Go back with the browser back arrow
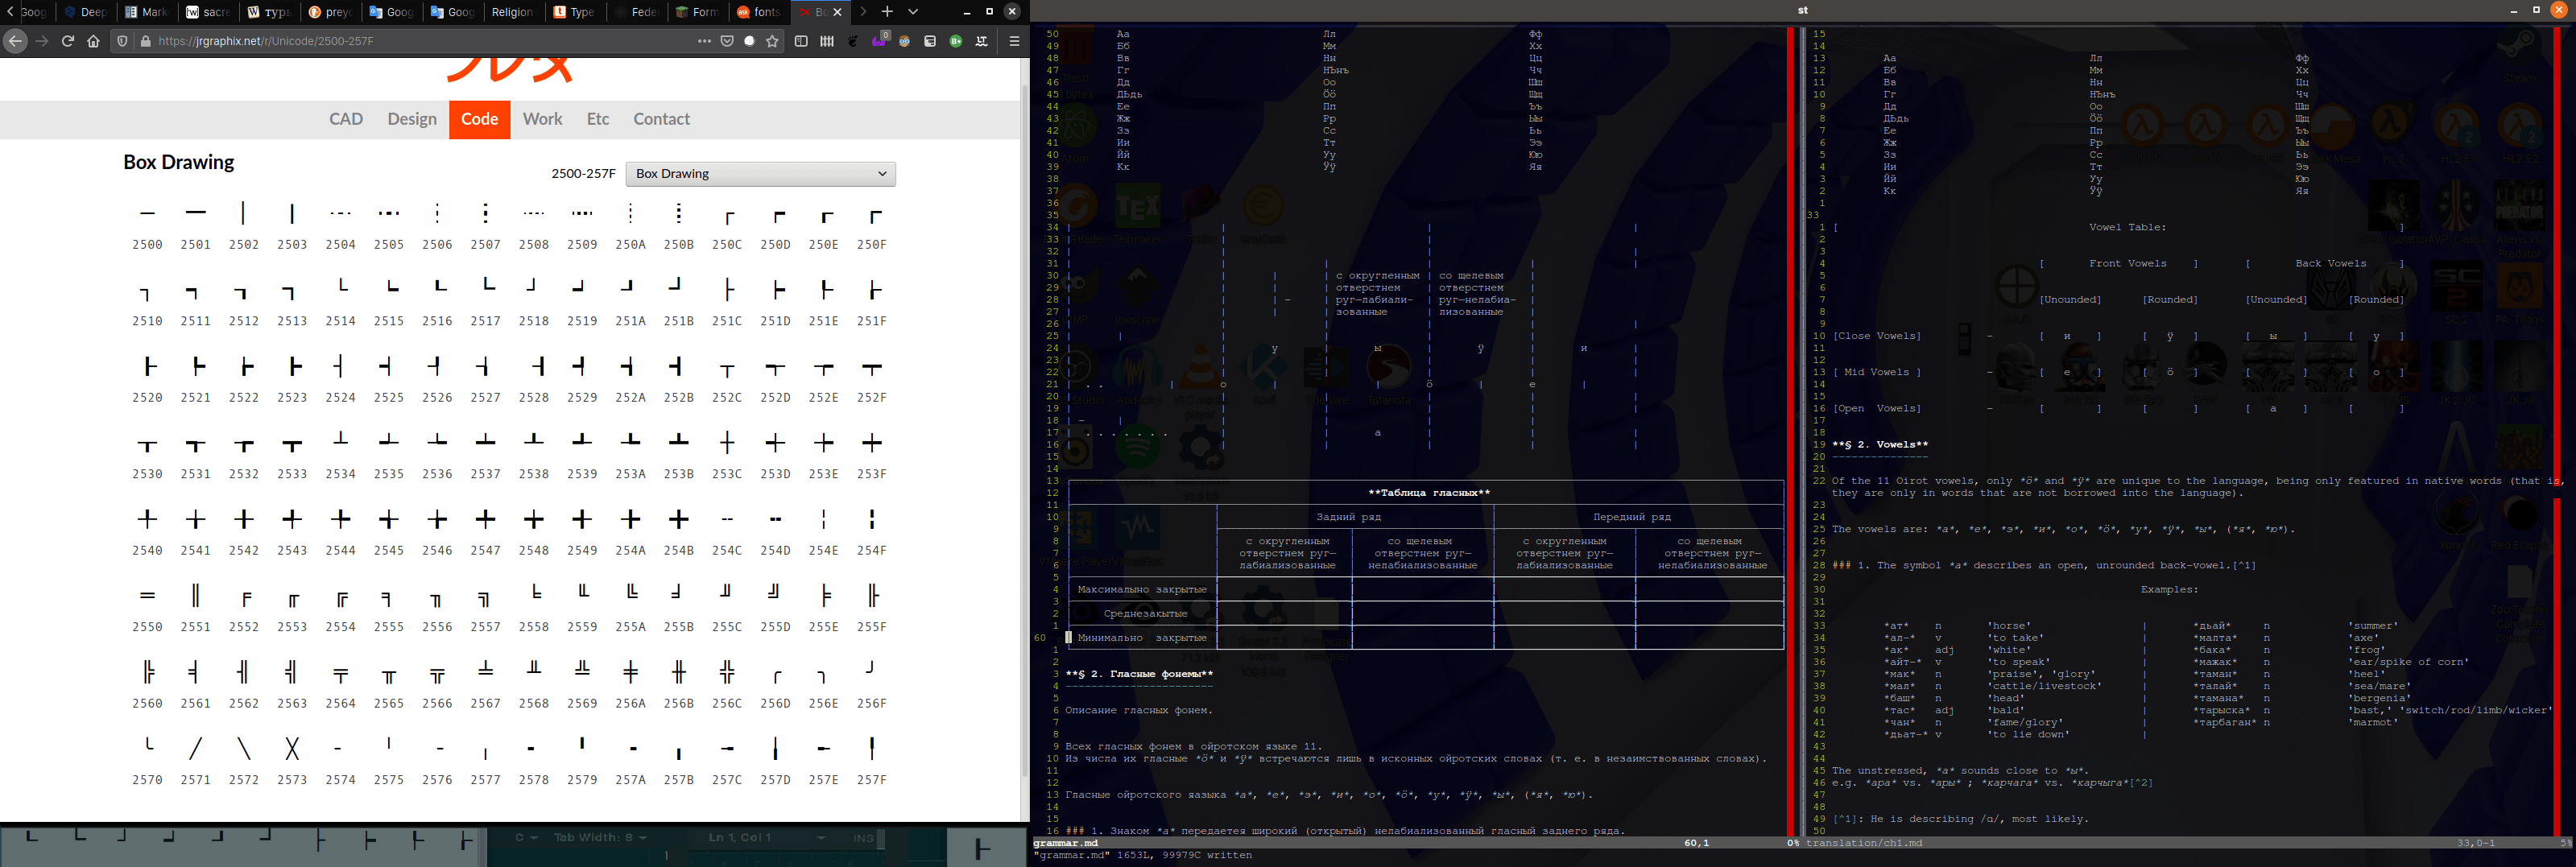 click(x=15, y=41)
